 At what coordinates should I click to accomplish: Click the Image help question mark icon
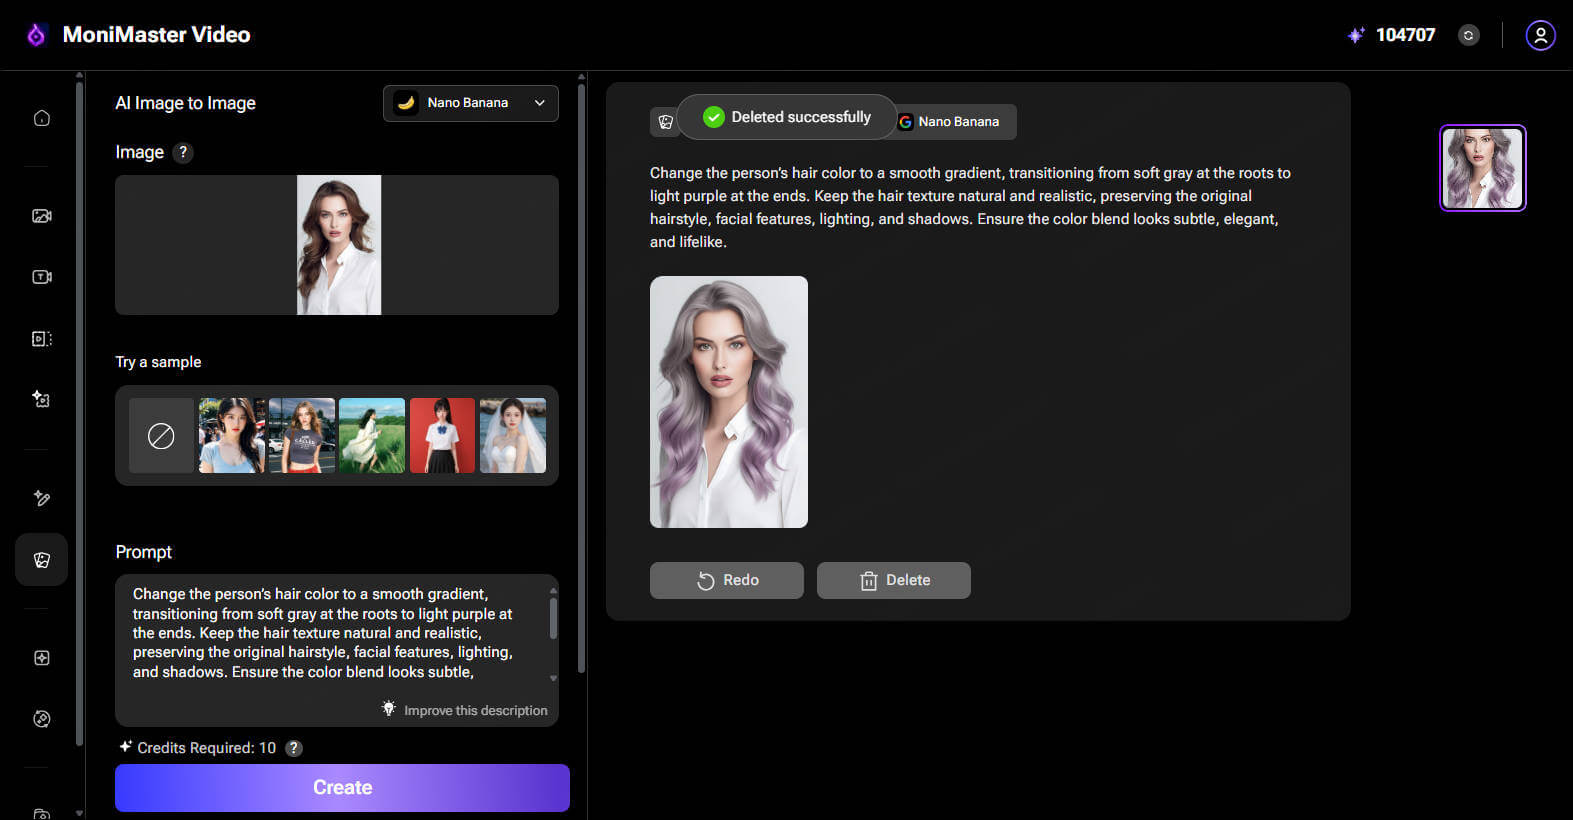183,152
